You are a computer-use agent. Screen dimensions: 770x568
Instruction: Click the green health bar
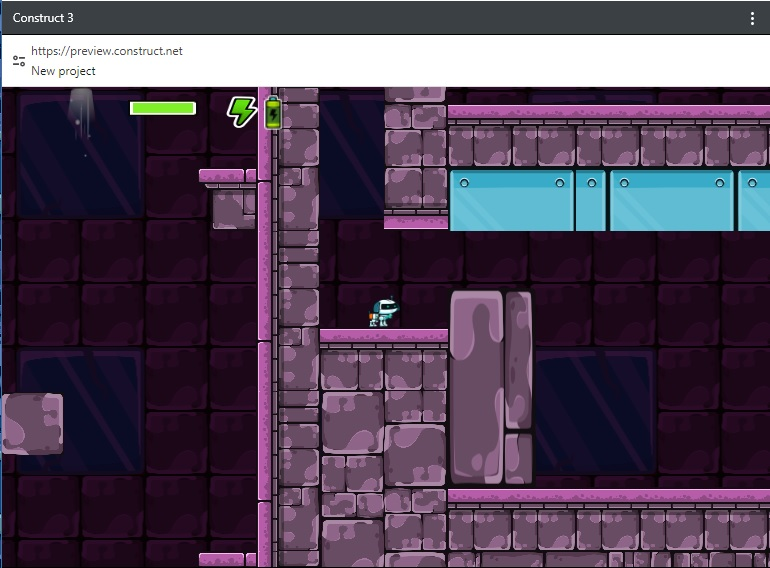163,108
